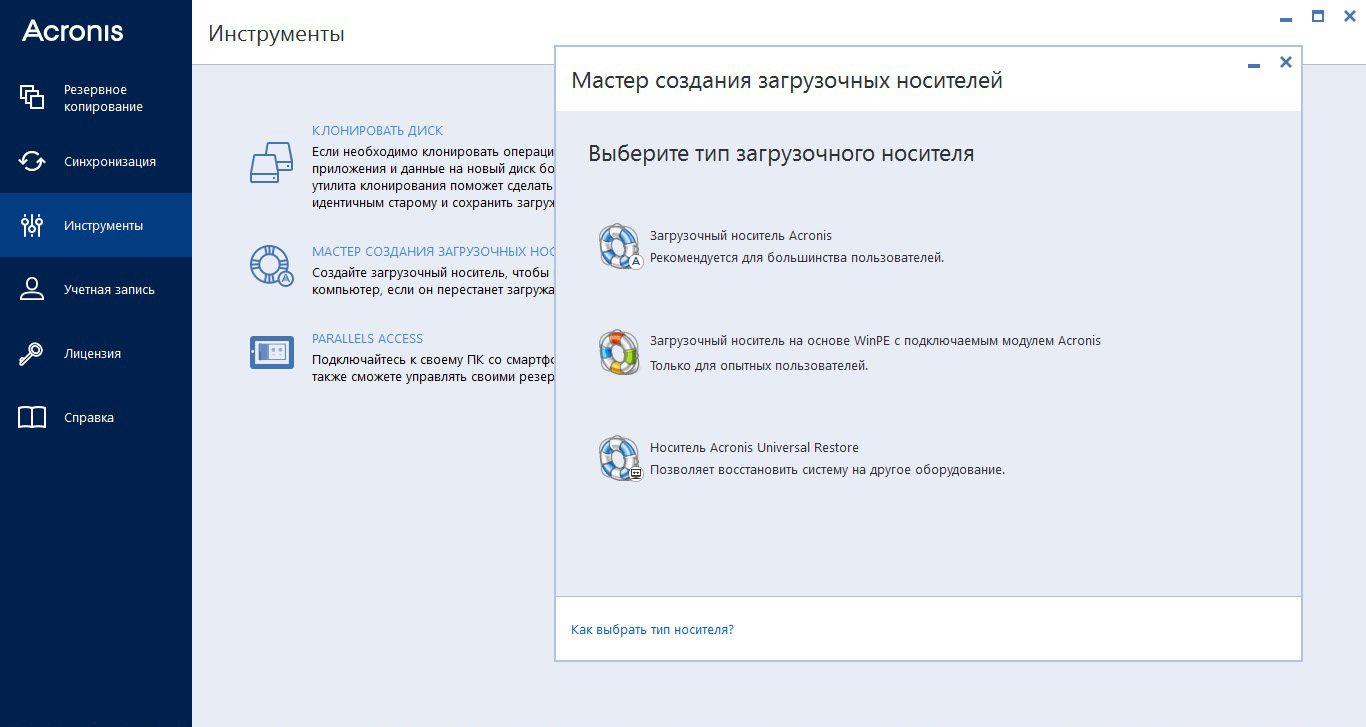Click the Universal Restore media lifebuoy icon
1366x727 pixels.
click(619, 458)
